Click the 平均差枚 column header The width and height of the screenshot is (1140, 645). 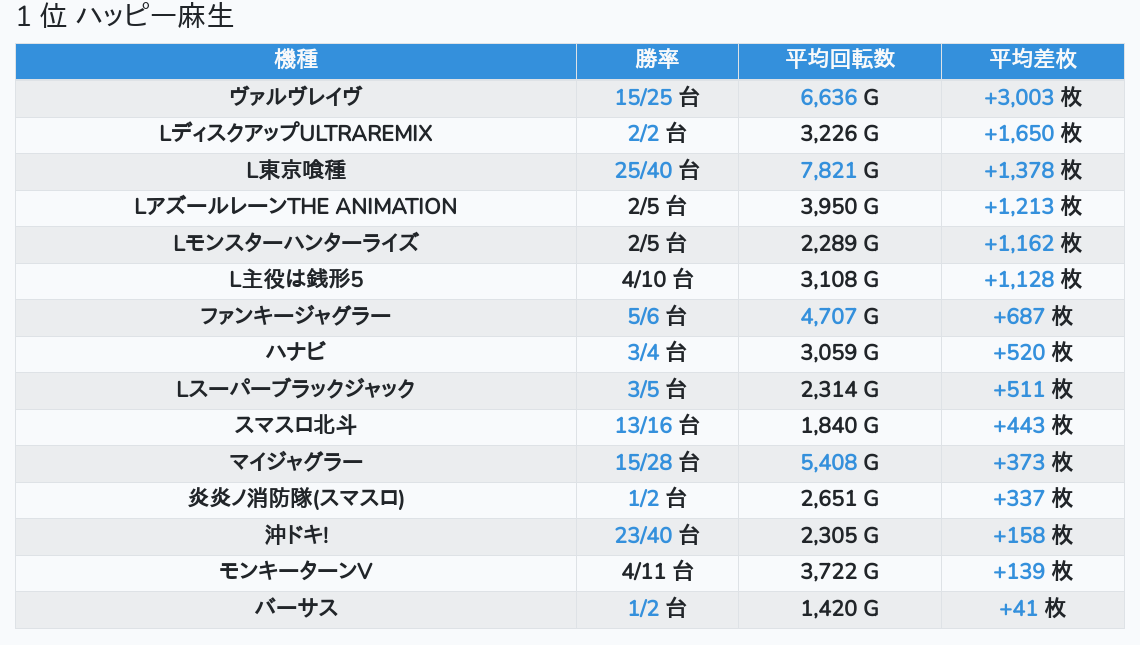pos(1033,60)
